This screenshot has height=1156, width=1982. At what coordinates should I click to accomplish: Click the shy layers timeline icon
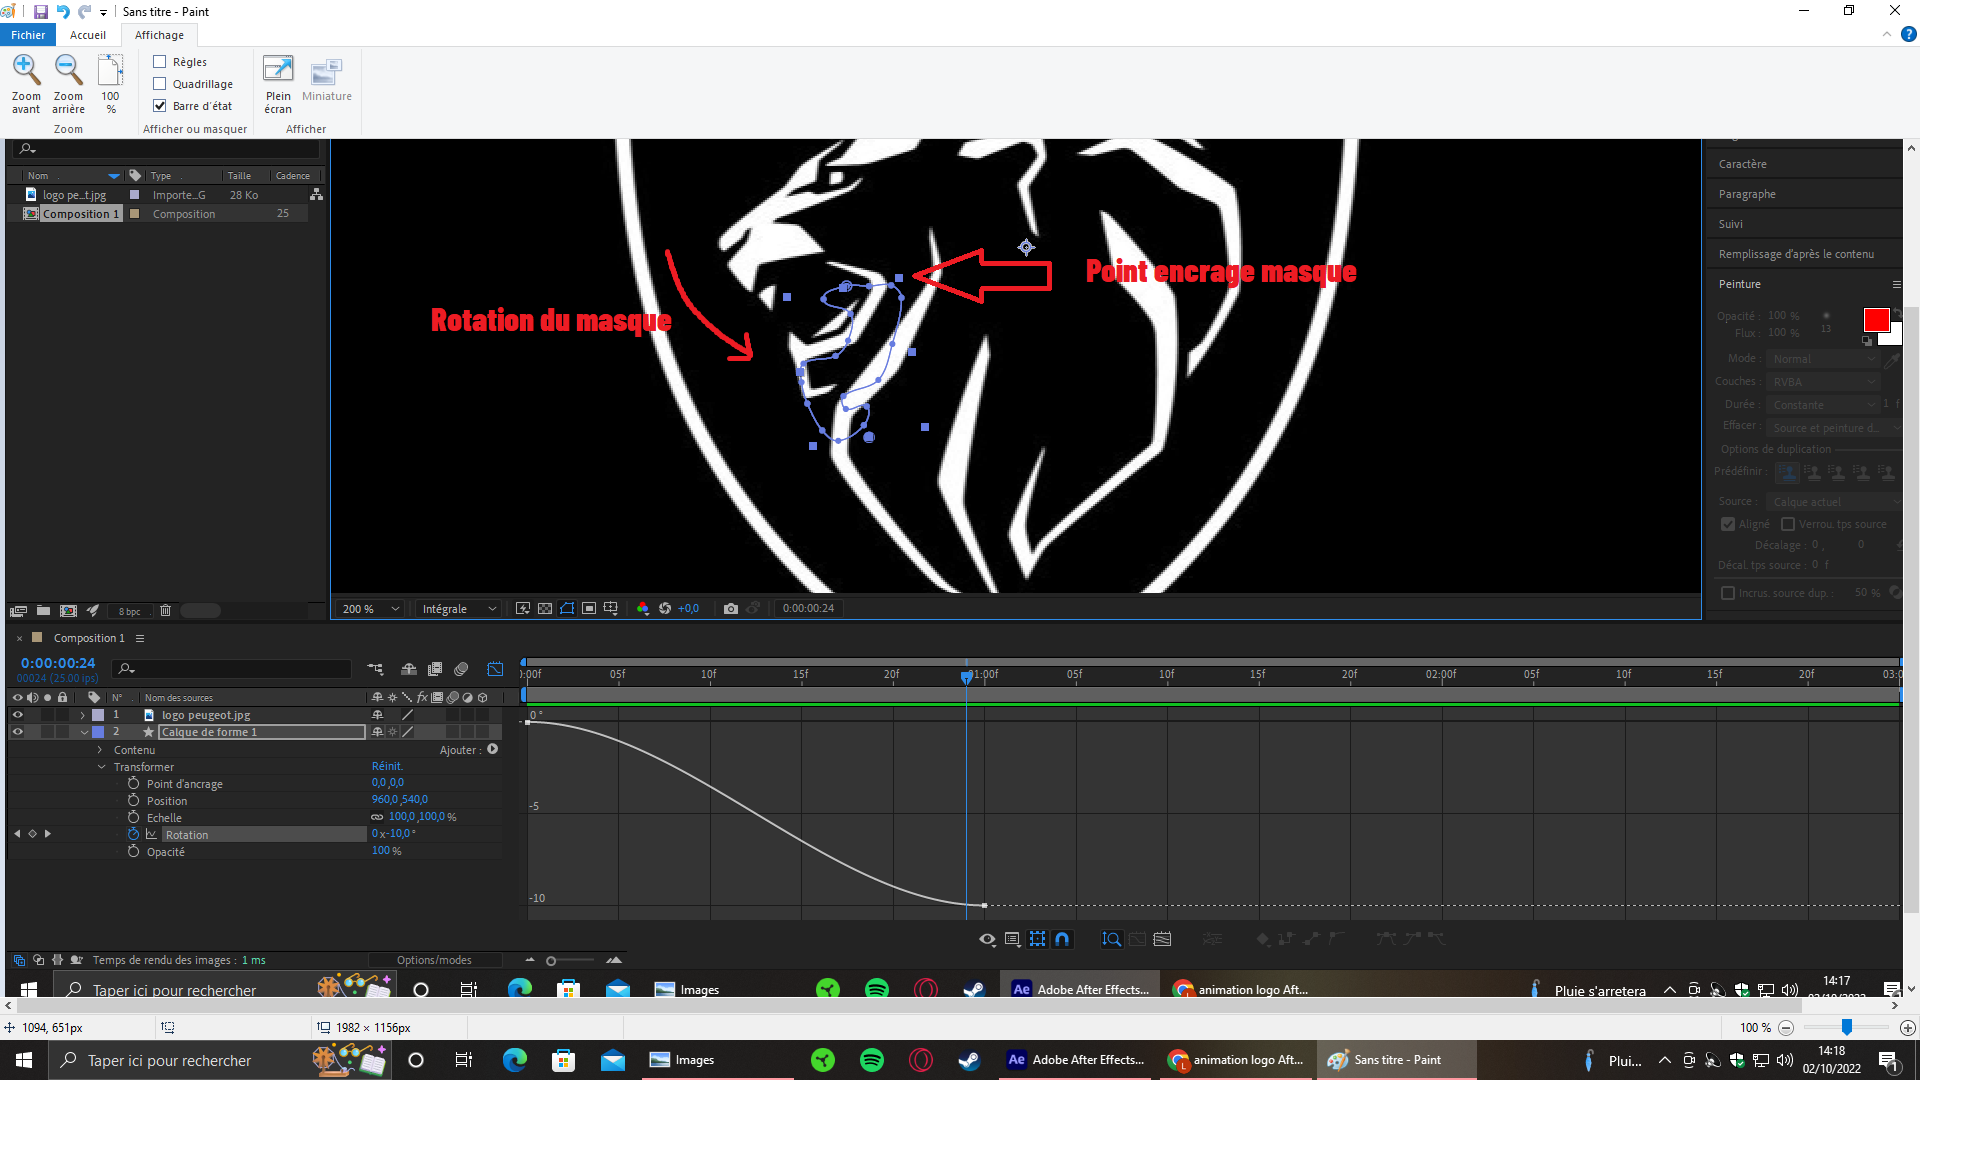click(409, 669)
